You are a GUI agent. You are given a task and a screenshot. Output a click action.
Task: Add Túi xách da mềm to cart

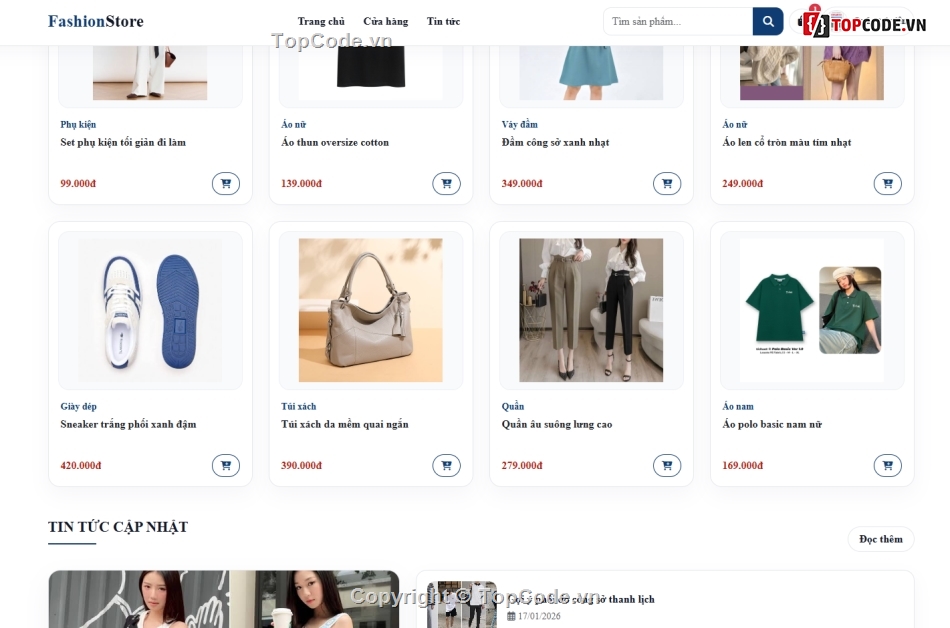pos(447,466)
